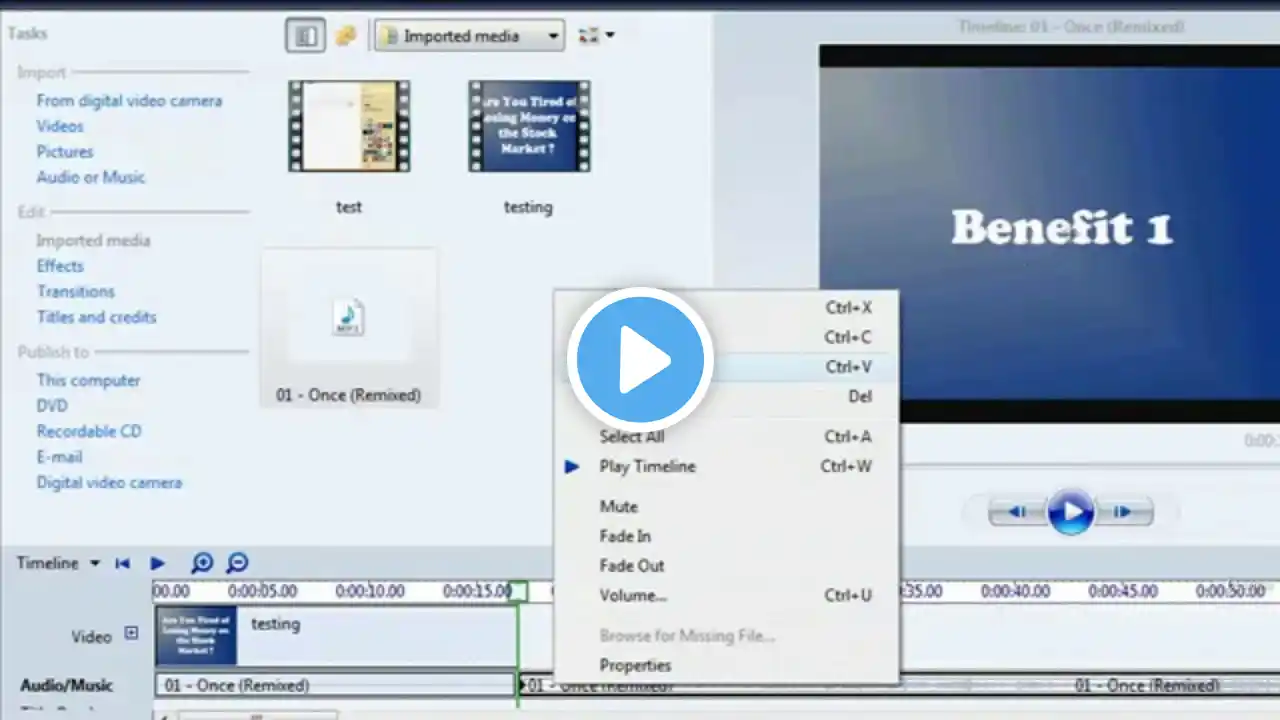Image resolution: width=1280 pixels, height=720 pixels.
Task: Publish to Recordable CD
Action: 89,431
